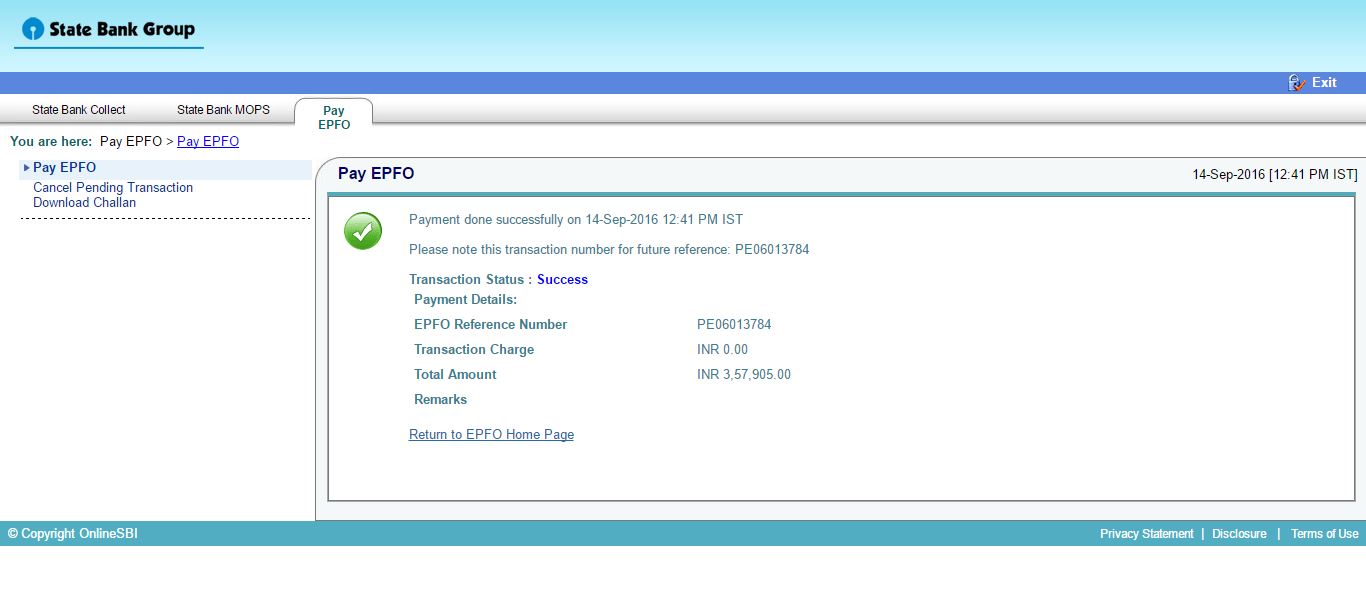Click the total amount INR 3,57,905.00
The height and width of the screenshot is (595, 1366).
click(x=744, y=375)
